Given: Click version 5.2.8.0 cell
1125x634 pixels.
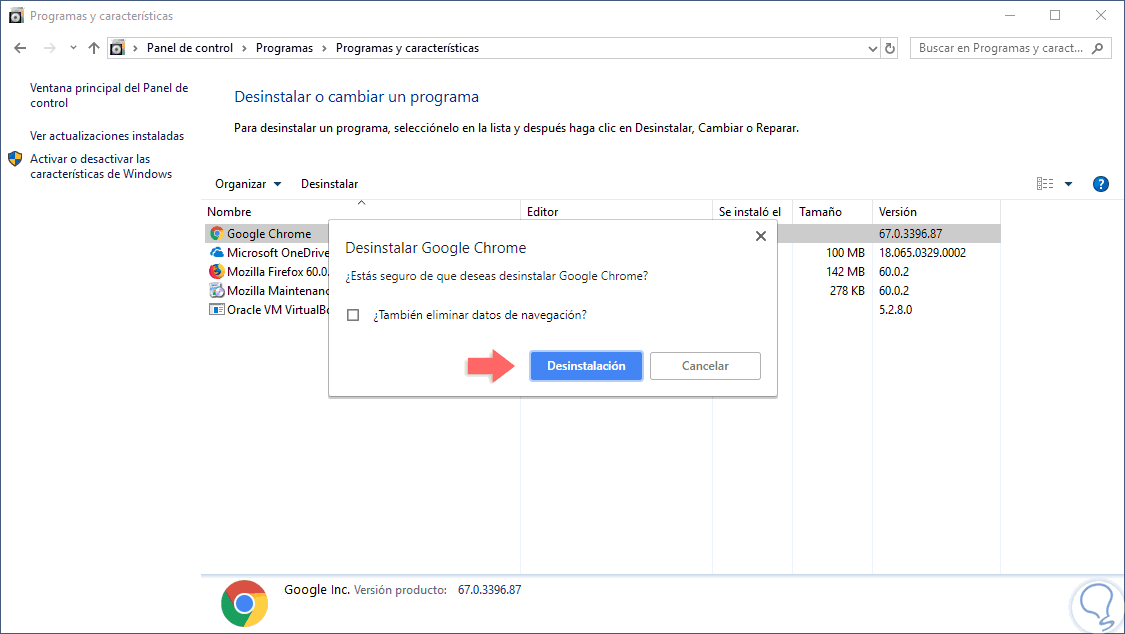Looking at the screenshot, I should (895, 310).
